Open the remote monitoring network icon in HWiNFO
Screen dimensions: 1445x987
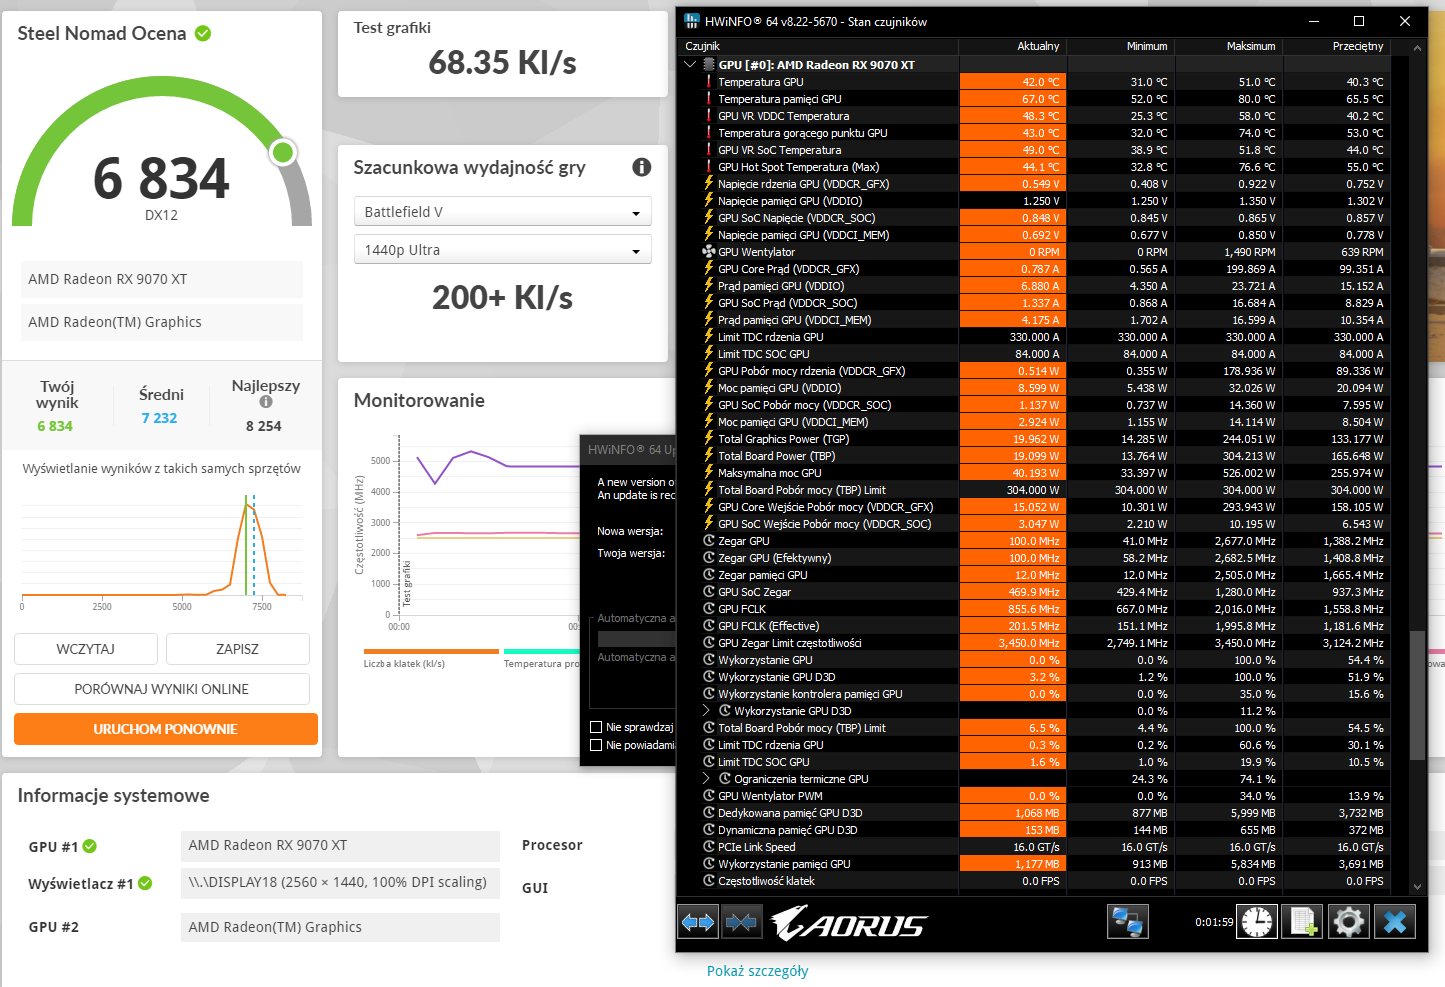(1128, 922)
